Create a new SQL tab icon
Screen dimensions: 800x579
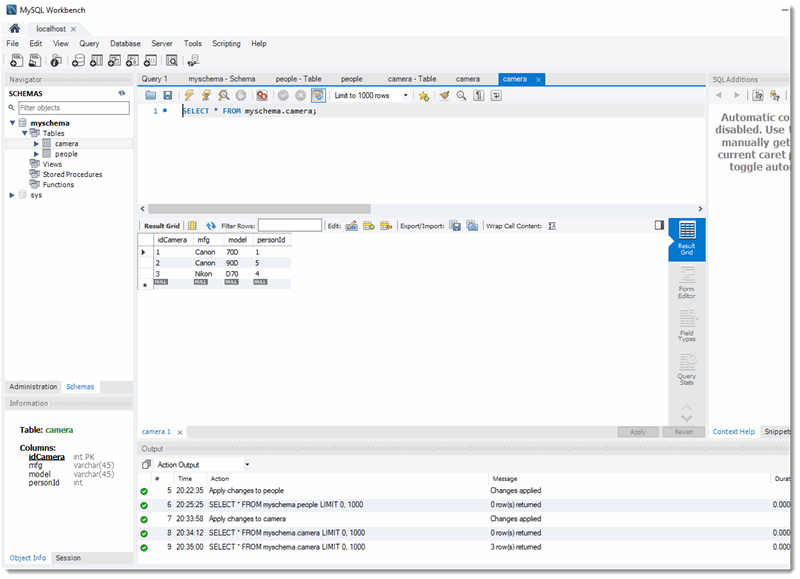(x=16, y=61)
